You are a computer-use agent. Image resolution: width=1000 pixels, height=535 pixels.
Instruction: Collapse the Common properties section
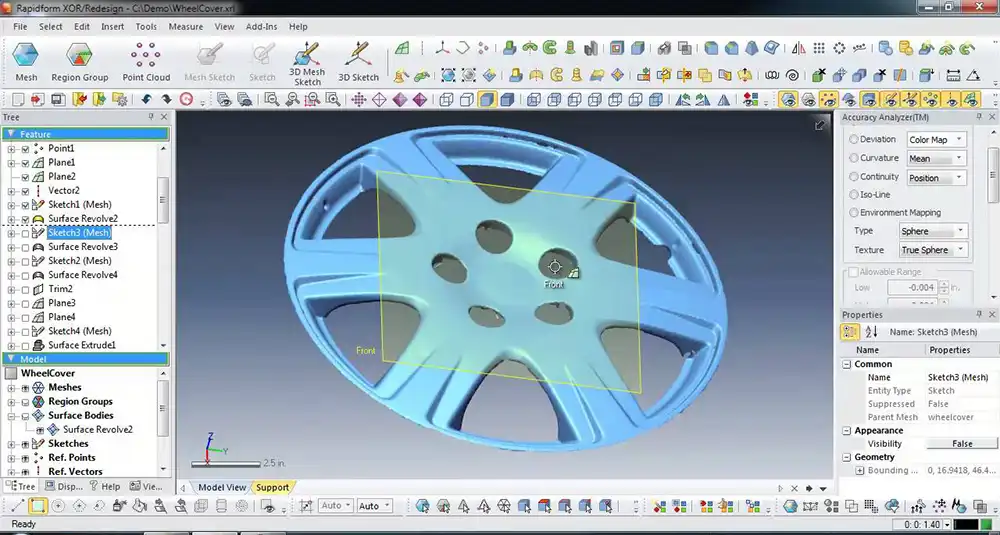[847, 364]
